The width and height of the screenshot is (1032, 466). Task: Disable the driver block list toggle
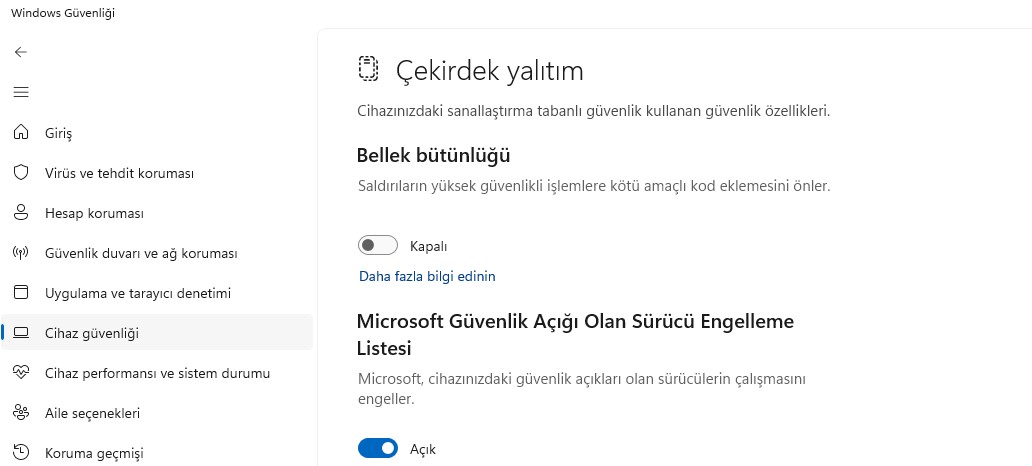378,448
